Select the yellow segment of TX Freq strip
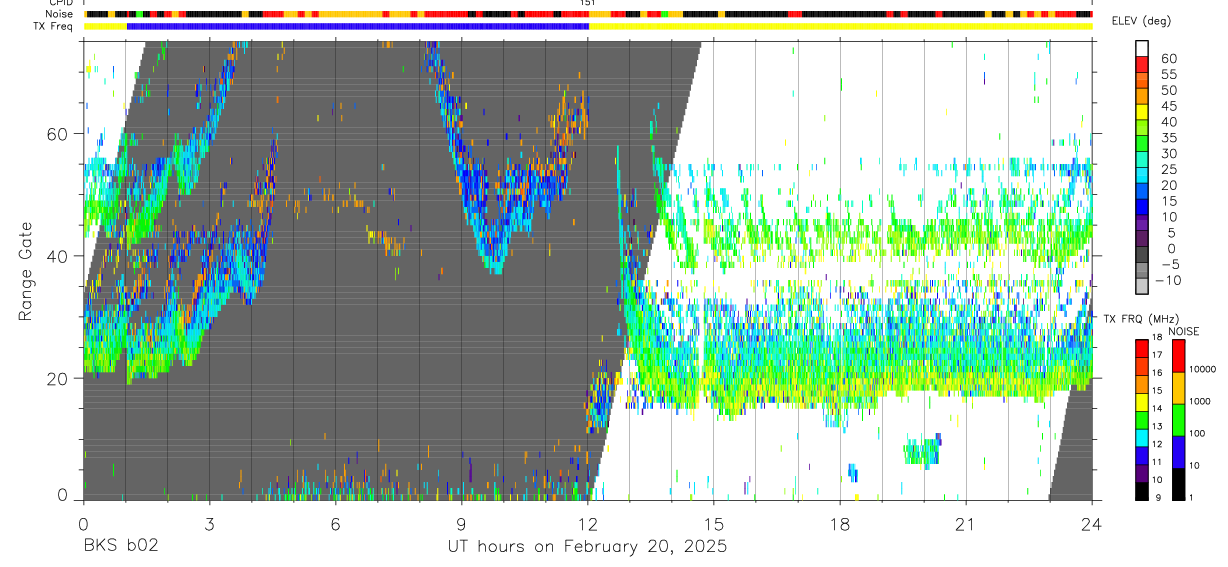This screenshot has height=567, width=1228. 840,26
